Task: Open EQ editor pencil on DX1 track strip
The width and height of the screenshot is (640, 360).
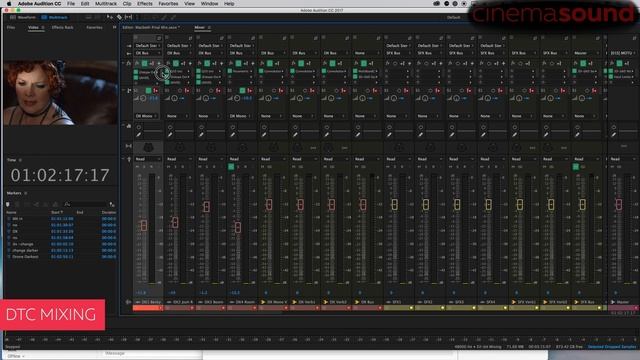Action: [139, 134]
